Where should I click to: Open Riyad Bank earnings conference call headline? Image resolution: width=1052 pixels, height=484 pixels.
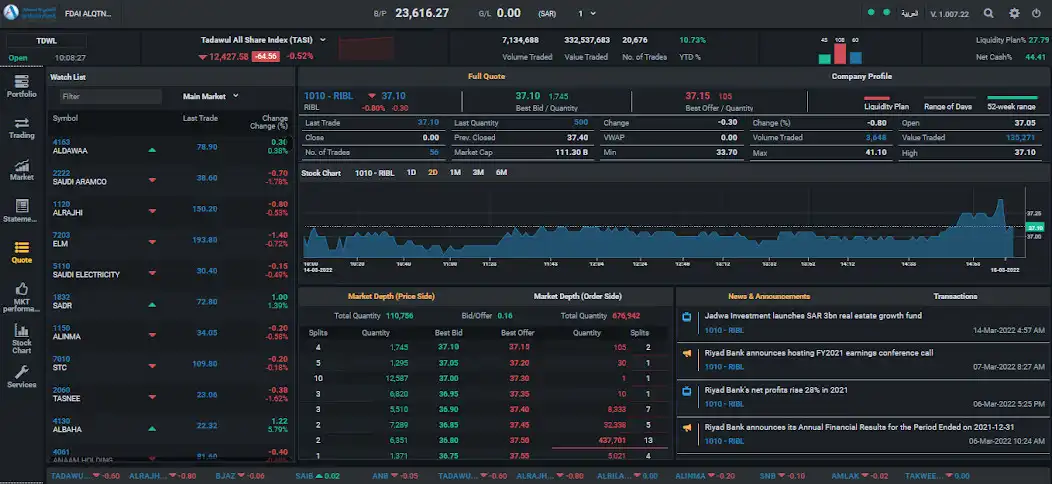point(819,352)
